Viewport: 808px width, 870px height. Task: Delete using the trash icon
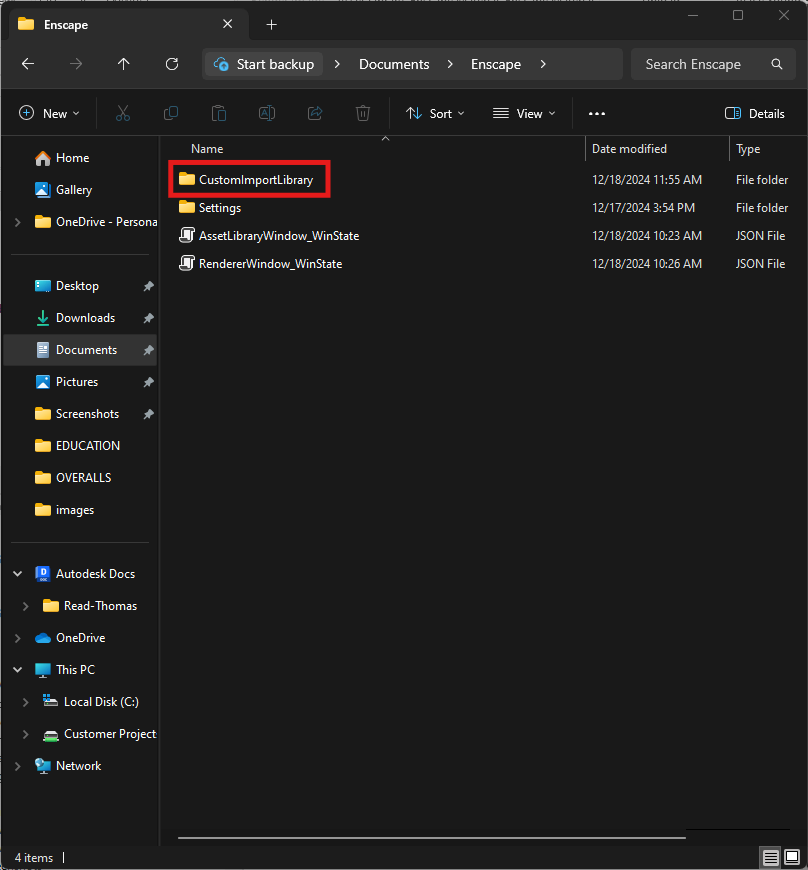point(362,113)
